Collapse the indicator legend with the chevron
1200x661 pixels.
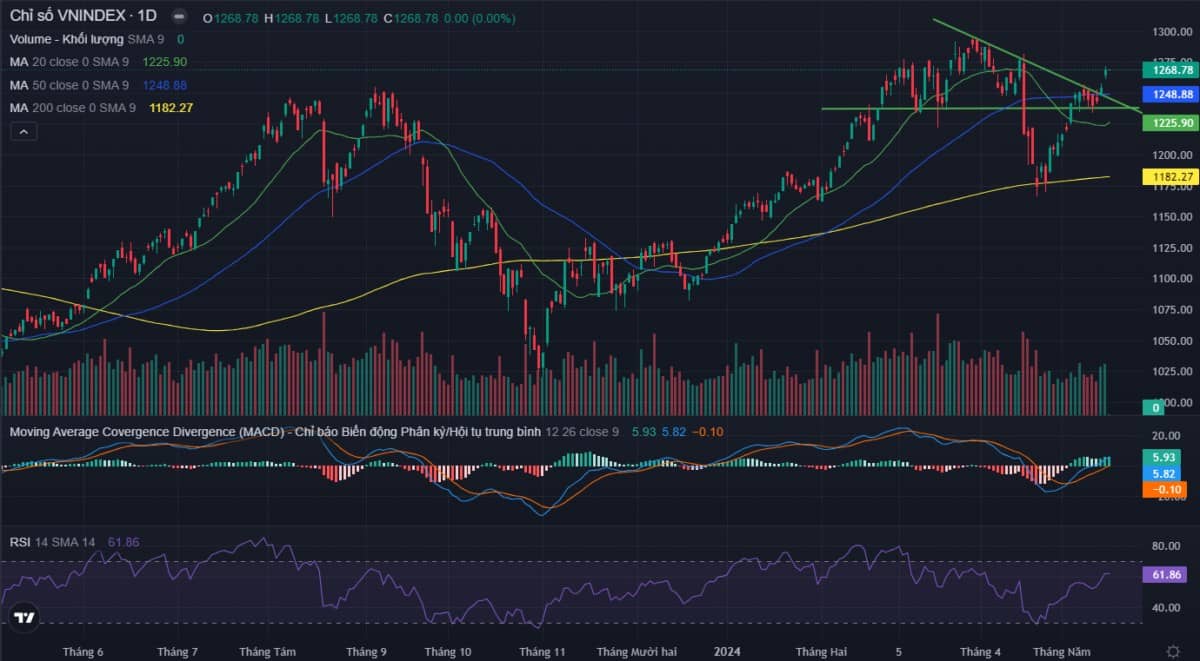coord(23,131)
